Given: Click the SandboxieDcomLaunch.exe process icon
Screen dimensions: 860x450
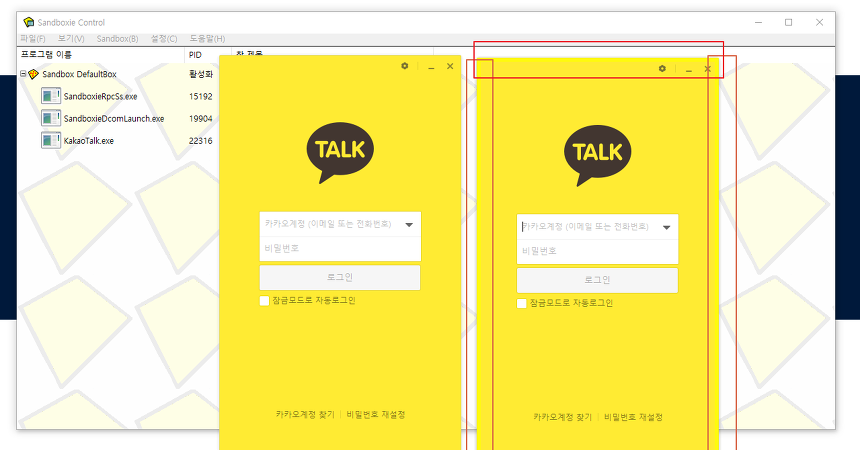Looking at the screenshot, I should pos(51,118).
